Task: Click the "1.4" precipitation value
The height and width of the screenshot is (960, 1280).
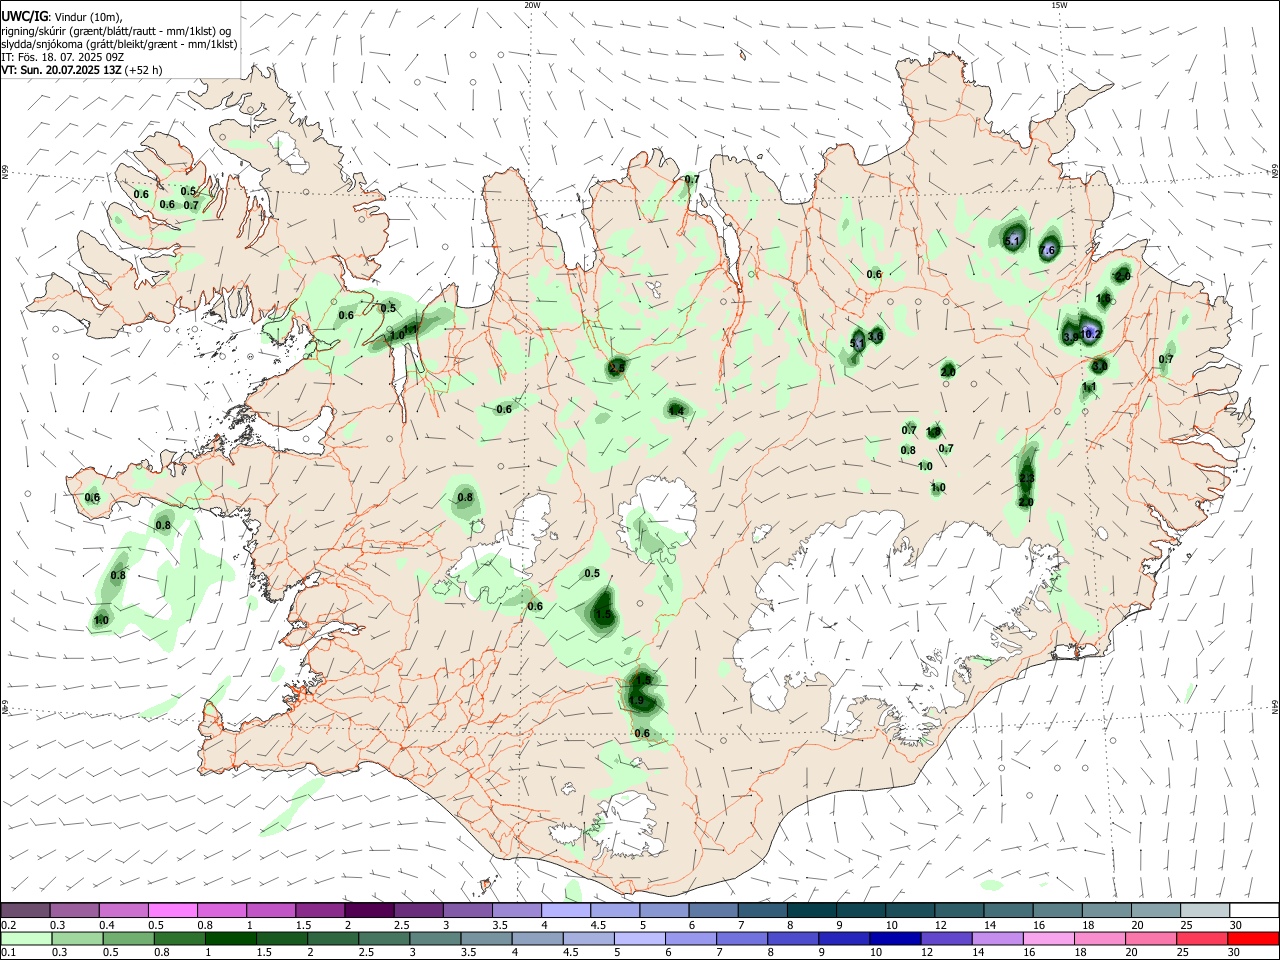Action: click(676, 410)
